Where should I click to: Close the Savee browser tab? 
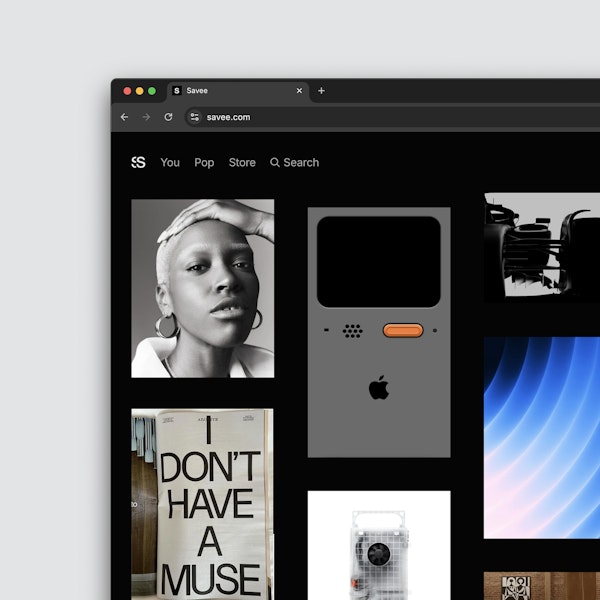click(299, 91)
